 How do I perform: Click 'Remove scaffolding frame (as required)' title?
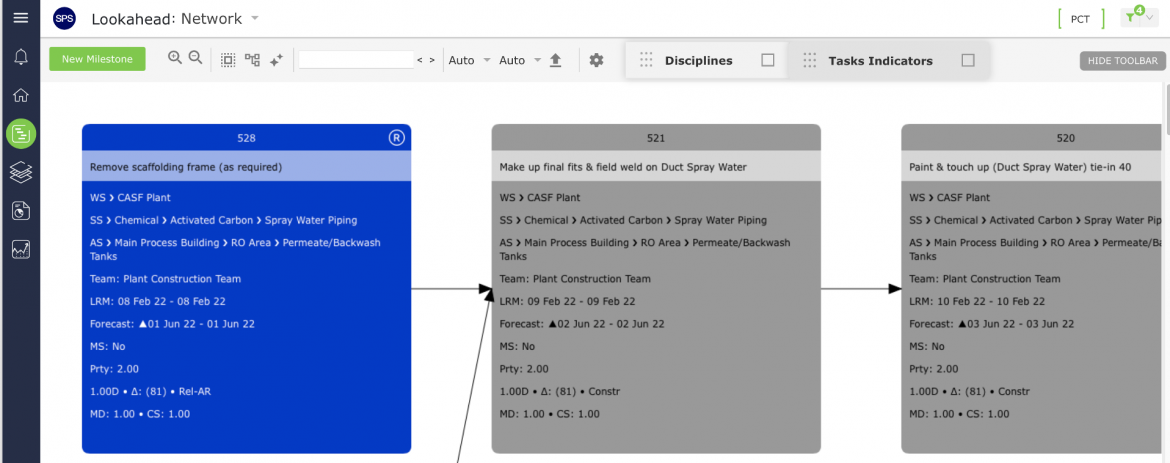(186, 167)
